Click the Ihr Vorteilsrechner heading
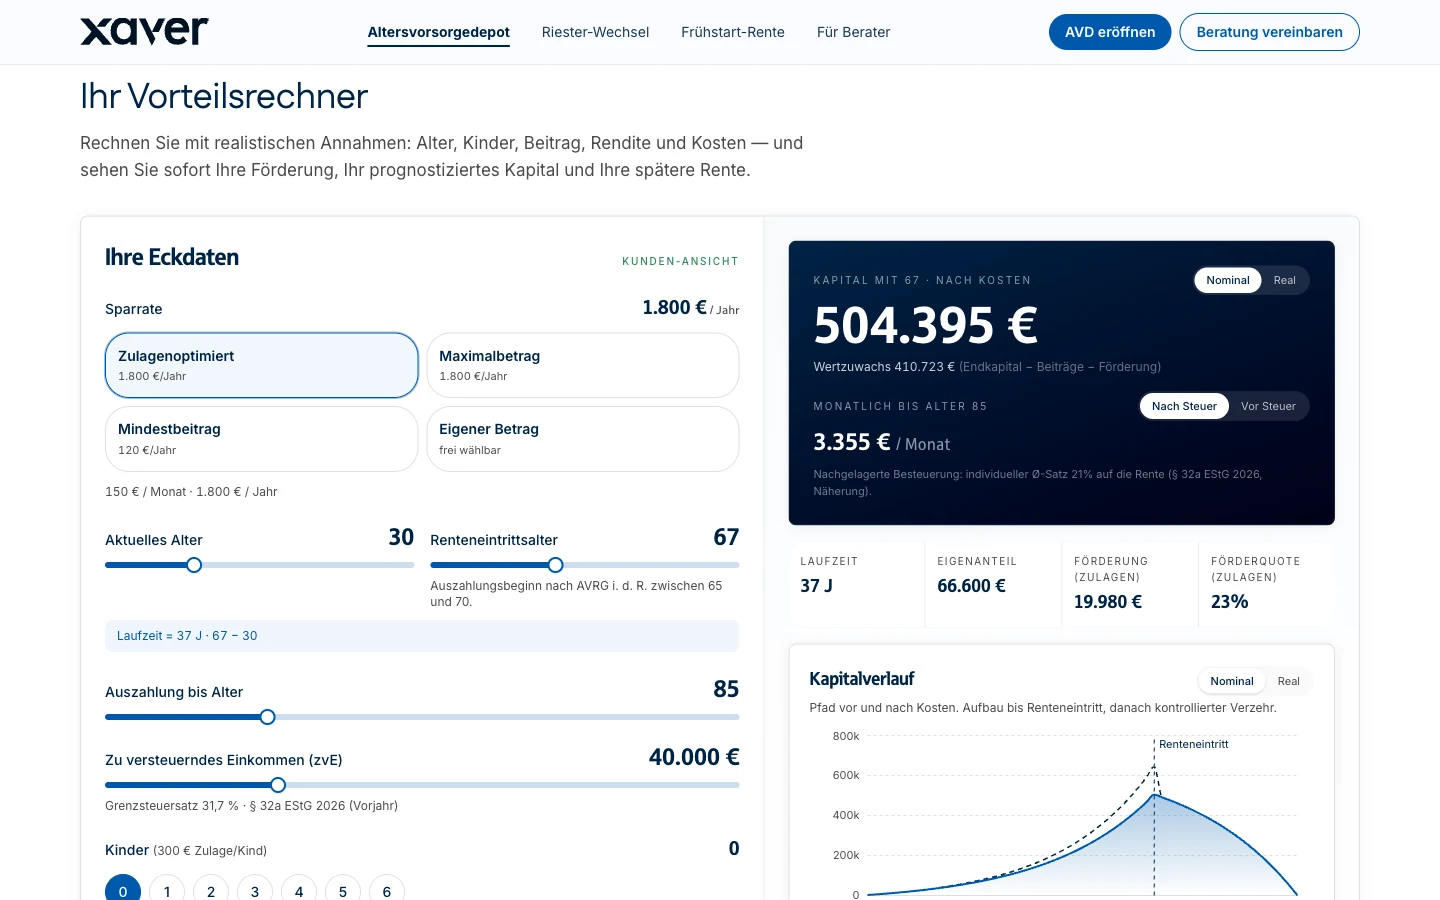Screen dimensions: 1440x900 tap(224, 96)
